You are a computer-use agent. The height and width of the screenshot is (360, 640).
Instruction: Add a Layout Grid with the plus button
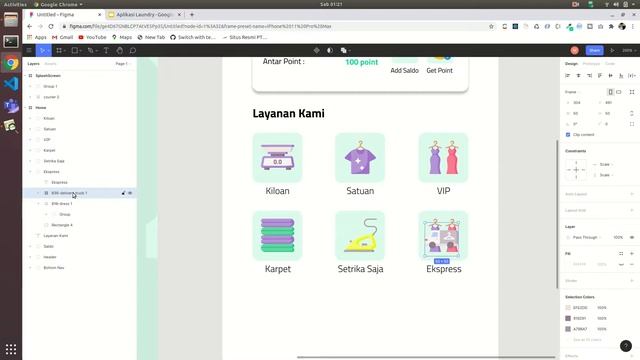632,211
